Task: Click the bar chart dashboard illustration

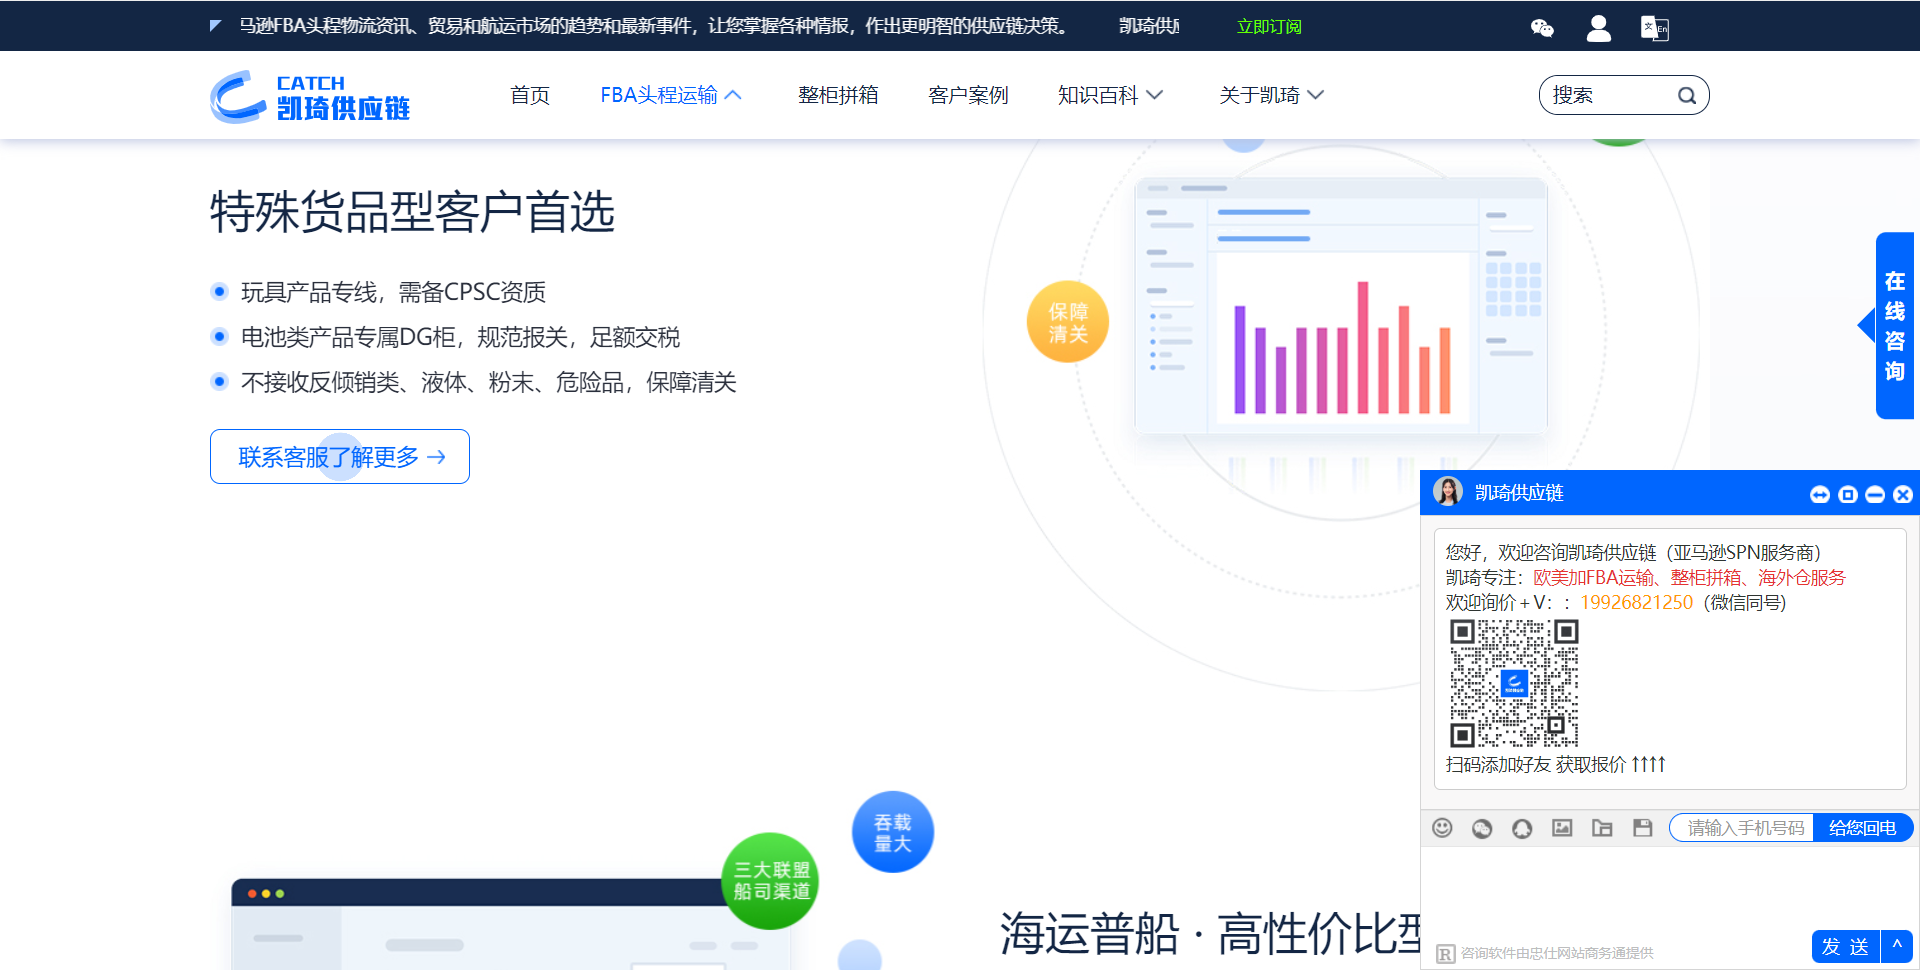Action: (x=1341, y=306)
